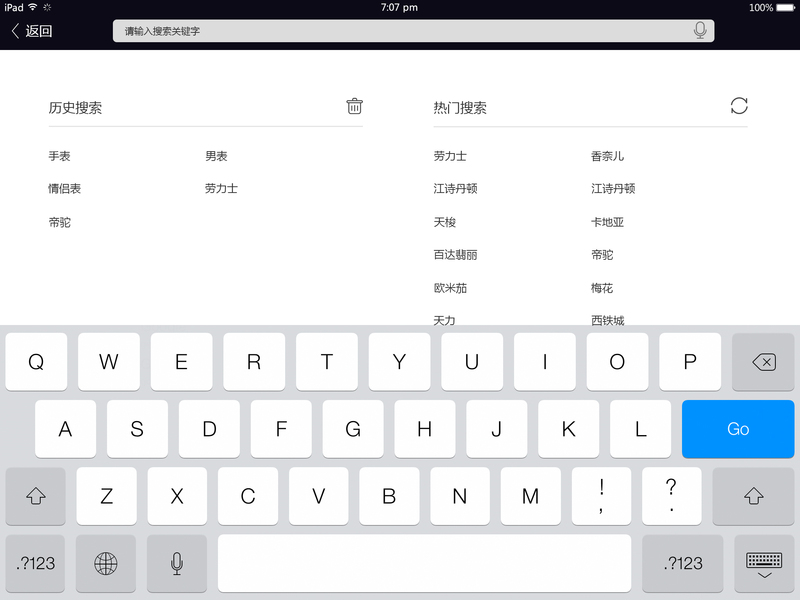Image resolution: width=800 pixels, height=600 pixels.
Task: Select history item 情侣表
Action: point(65,189)
